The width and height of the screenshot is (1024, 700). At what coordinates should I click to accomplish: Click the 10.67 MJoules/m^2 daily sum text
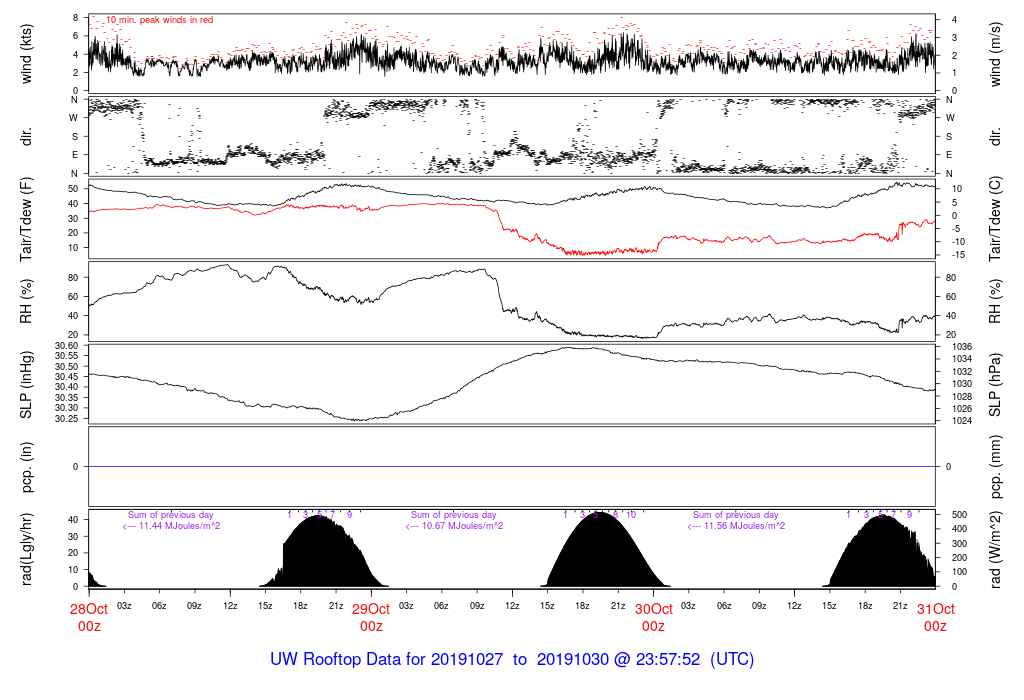pos(456,526)
